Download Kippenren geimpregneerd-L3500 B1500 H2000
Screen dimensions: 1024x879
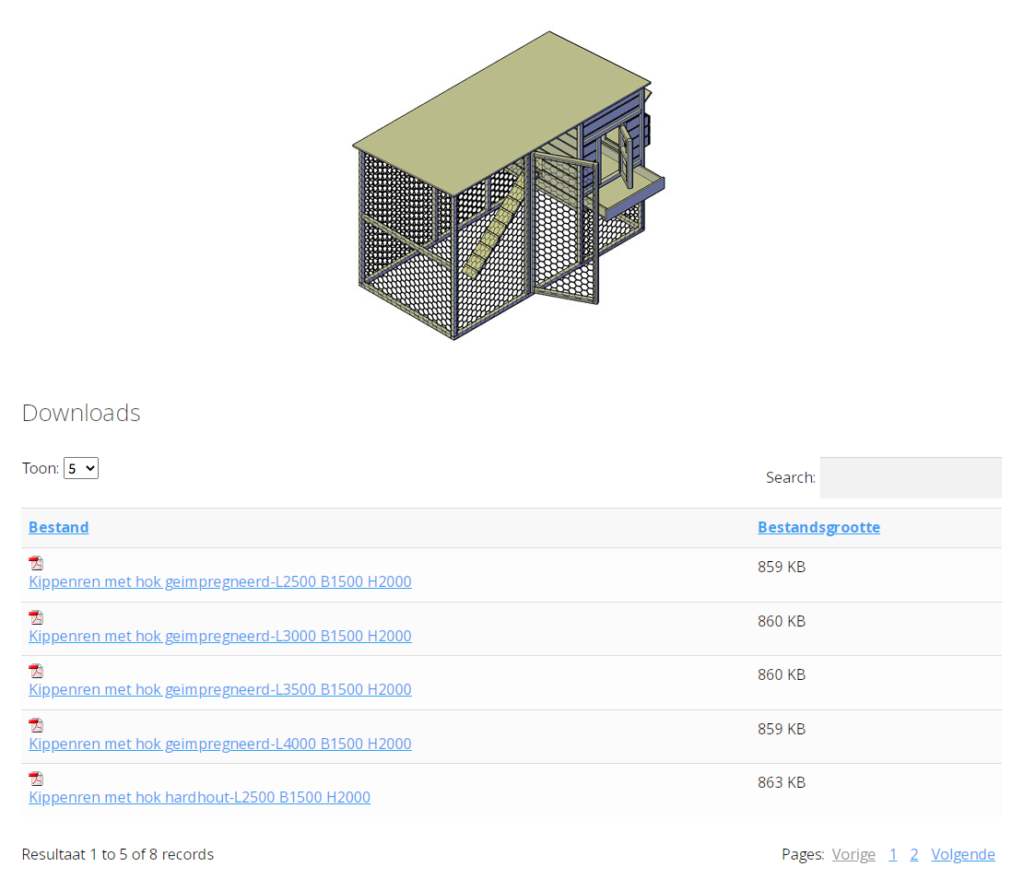coord(220,690)
